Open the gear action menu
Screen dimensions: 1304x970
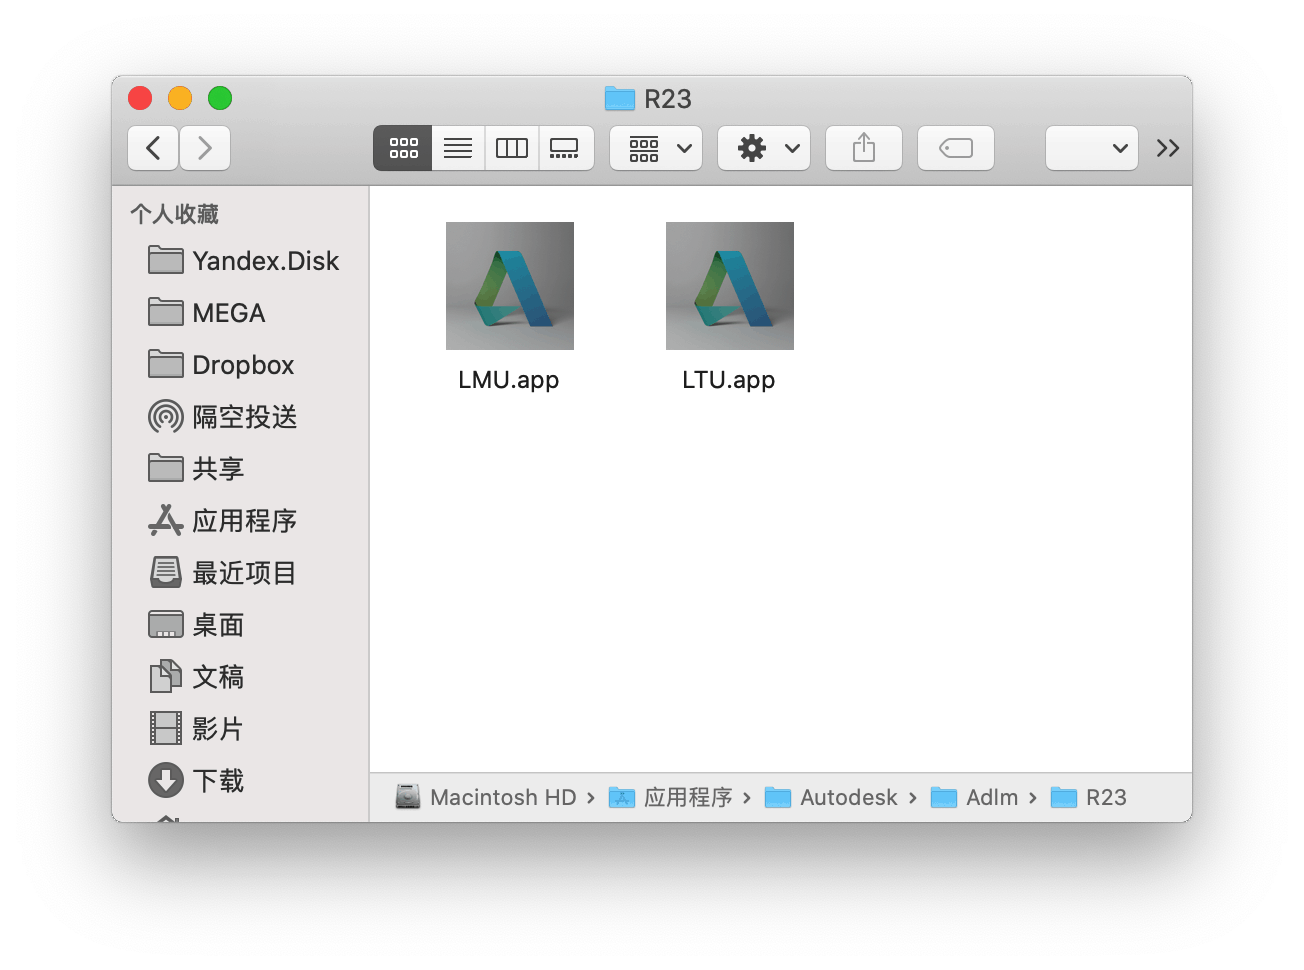coord(764,148)
